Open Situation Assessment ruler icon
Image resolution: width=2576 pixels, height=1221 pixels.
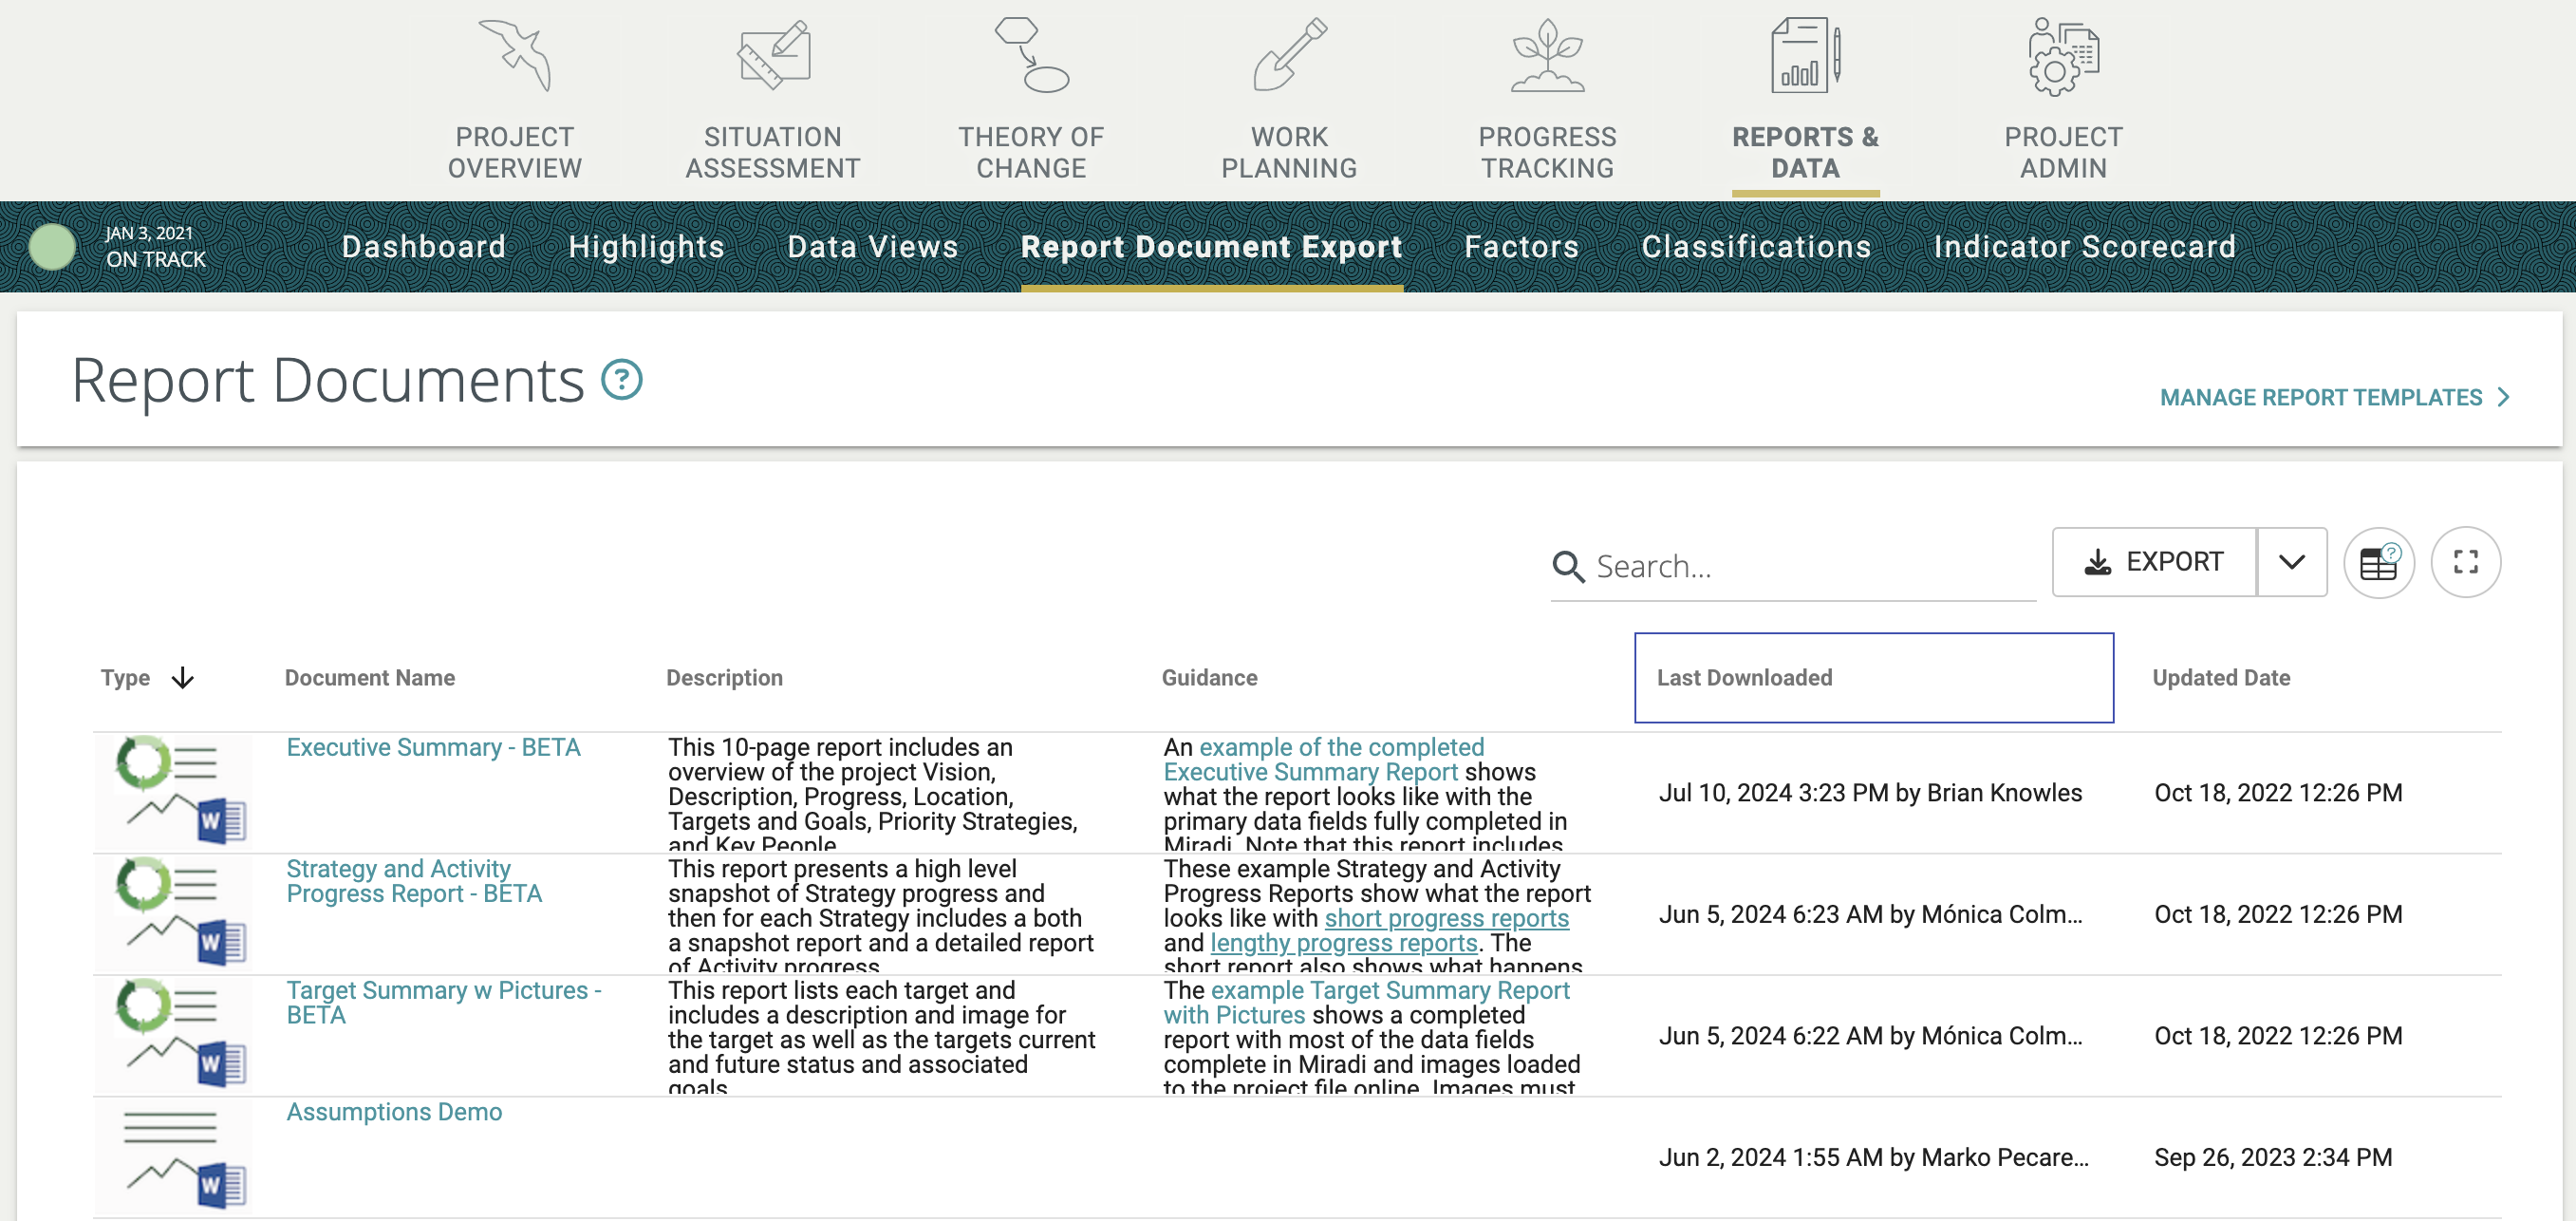772,56
